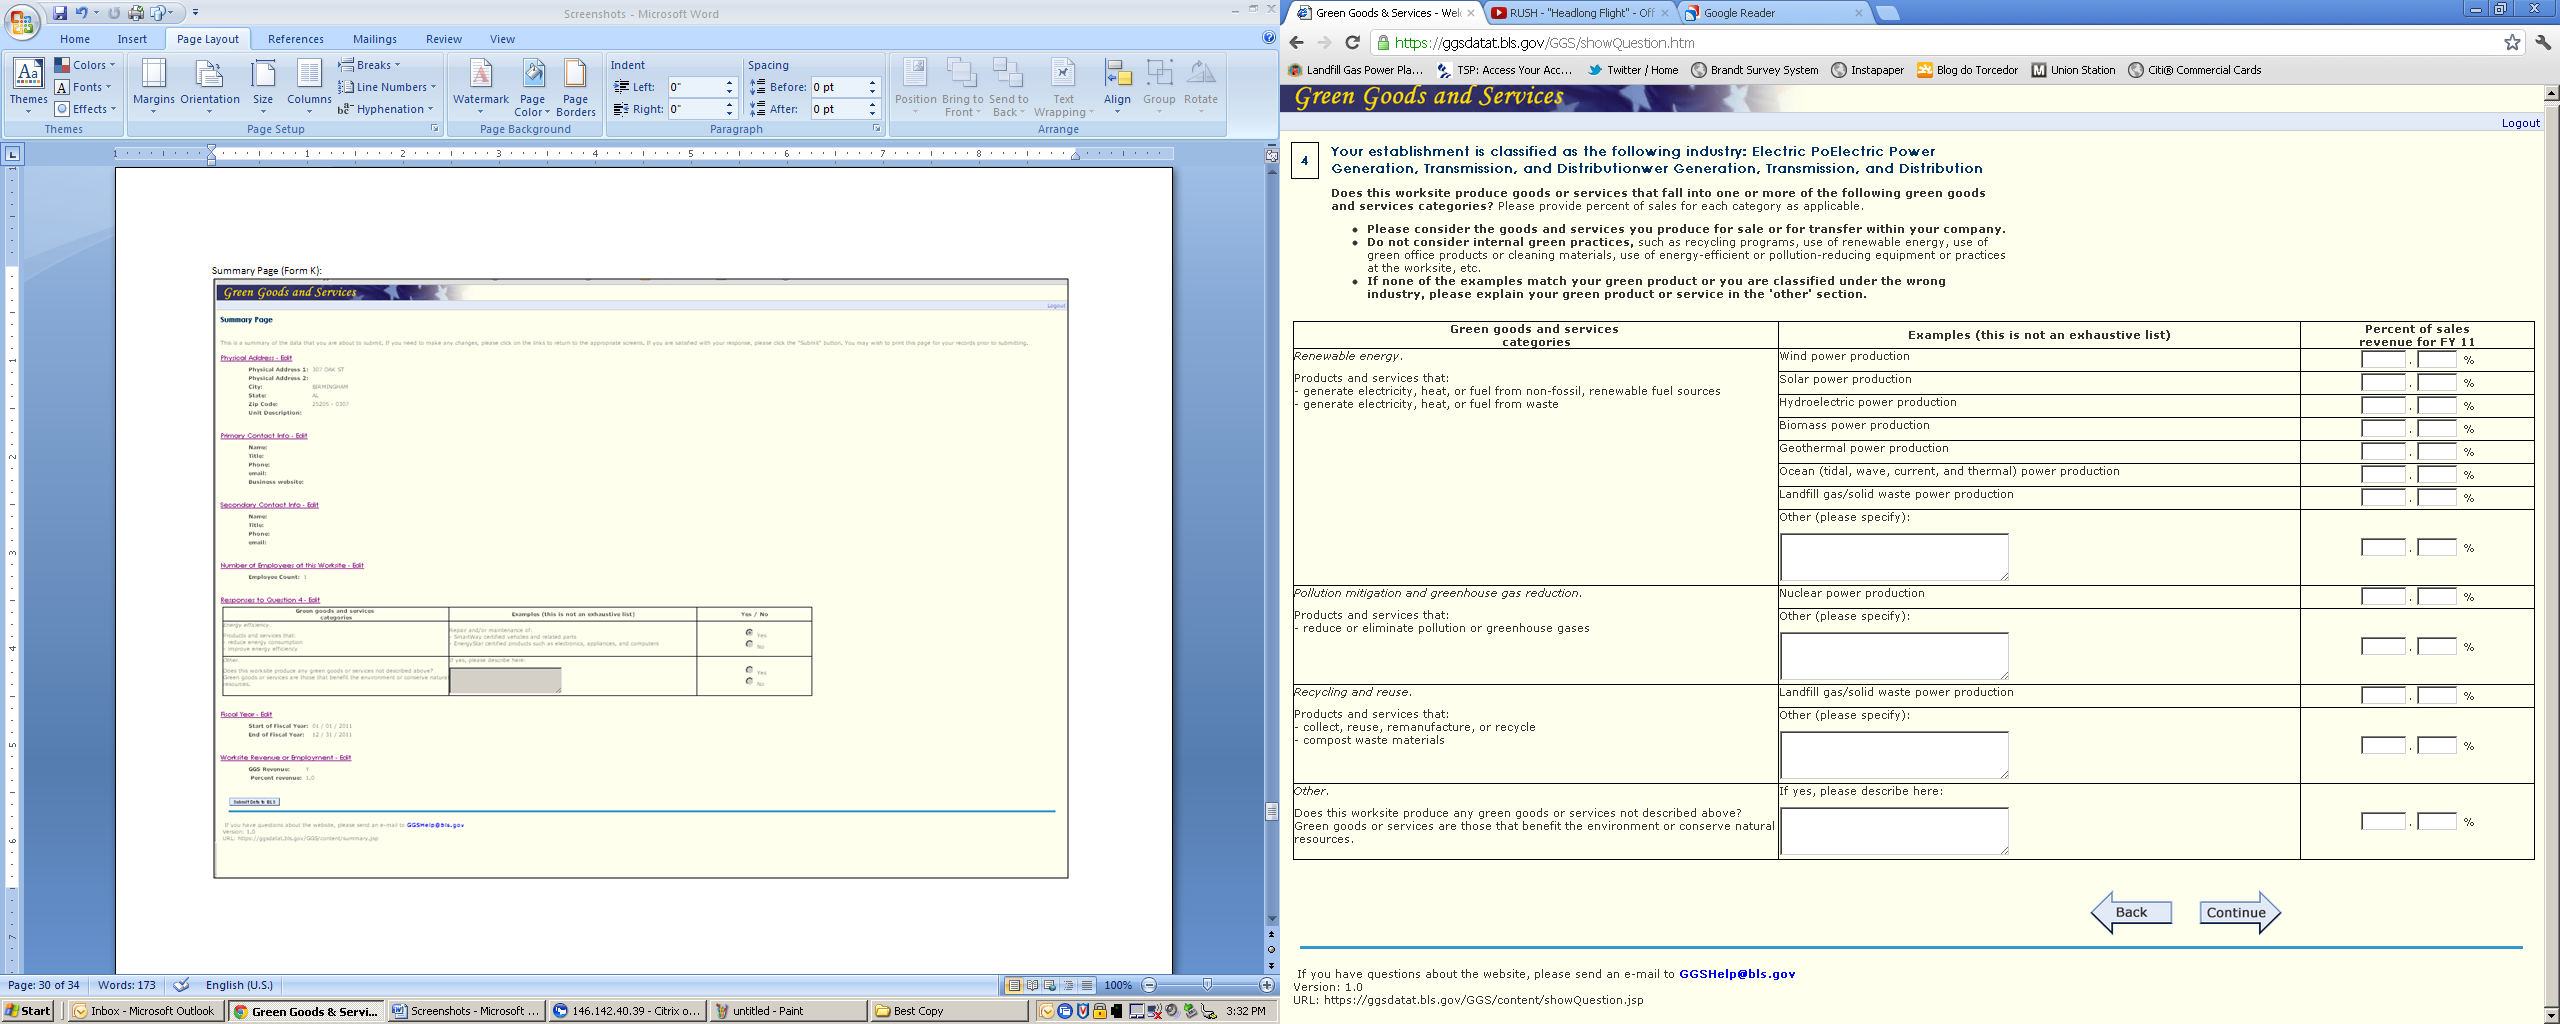Switch to the Home ribbon tab
2560x1024 pixels.
pyautogui.click(x=75, y=39)
